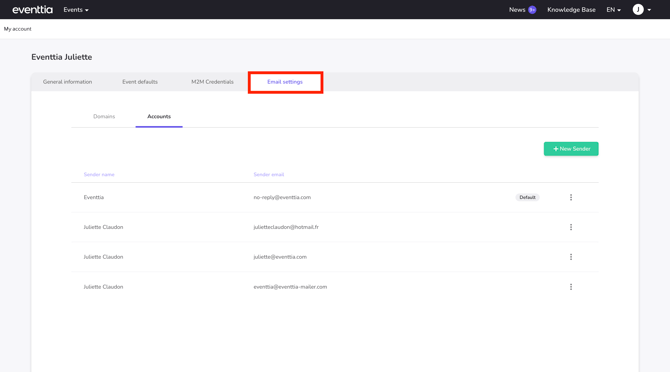Open options menu for julietteclaudon@hotmail.fr
Screen dimensions: 670x372
(571, 227)
